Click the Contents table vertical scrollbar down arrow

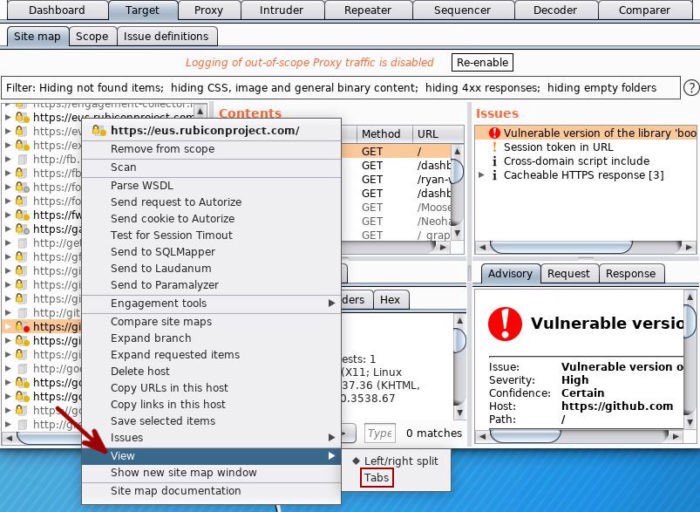pos(457,233)
